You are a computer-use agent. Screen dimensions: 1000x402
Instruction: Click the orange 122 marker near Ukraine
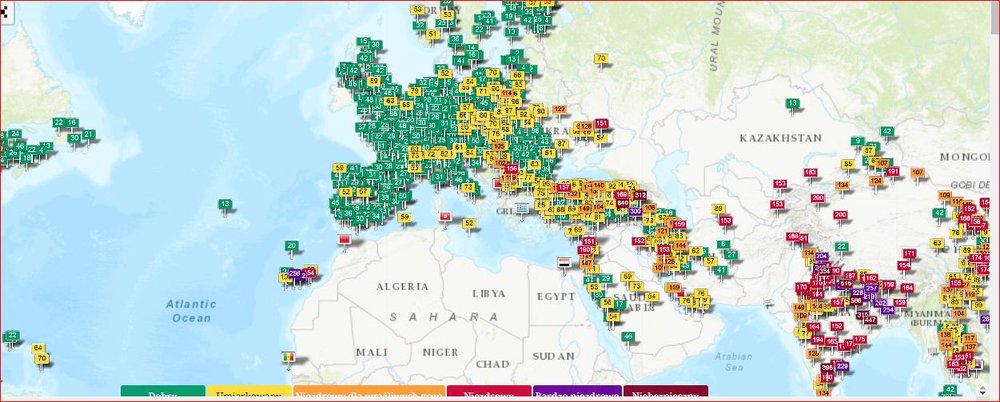tap(559, 109)
